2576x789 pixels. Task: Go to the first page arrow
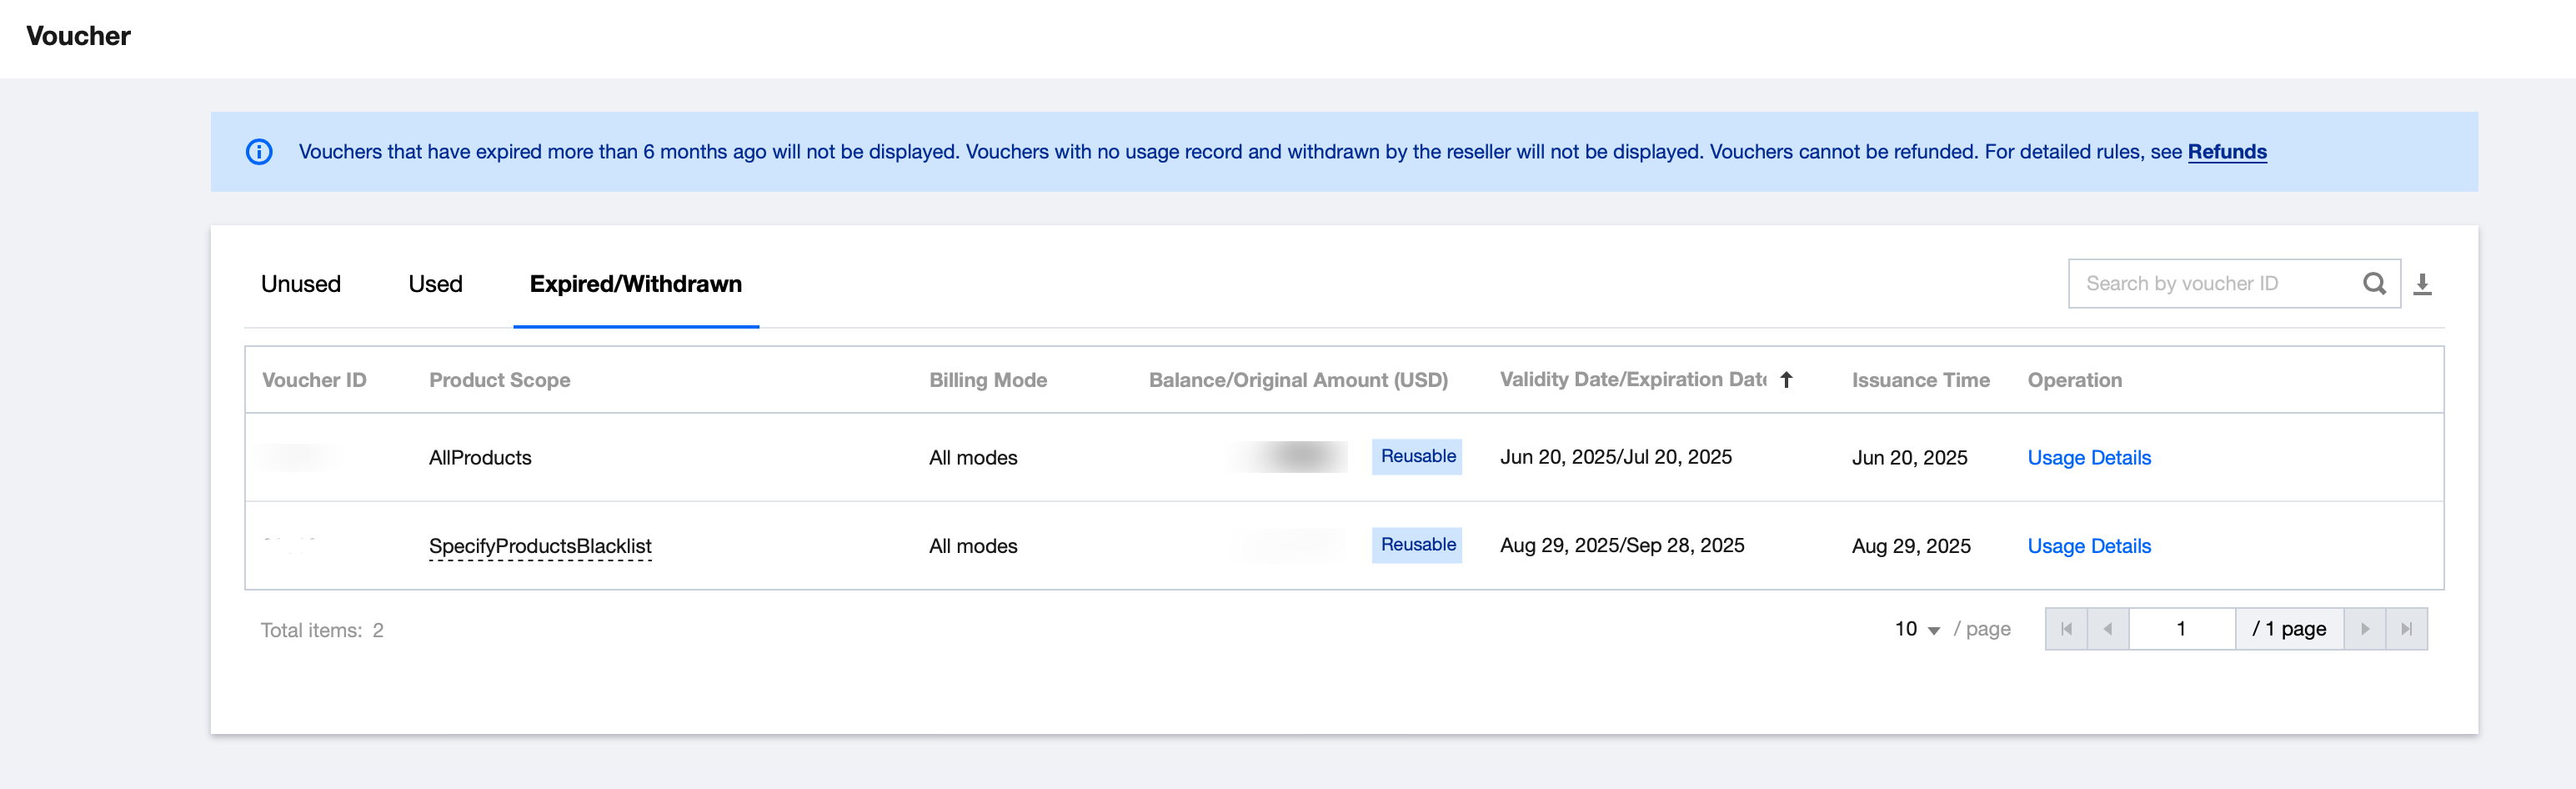[x=2066, y=629]
